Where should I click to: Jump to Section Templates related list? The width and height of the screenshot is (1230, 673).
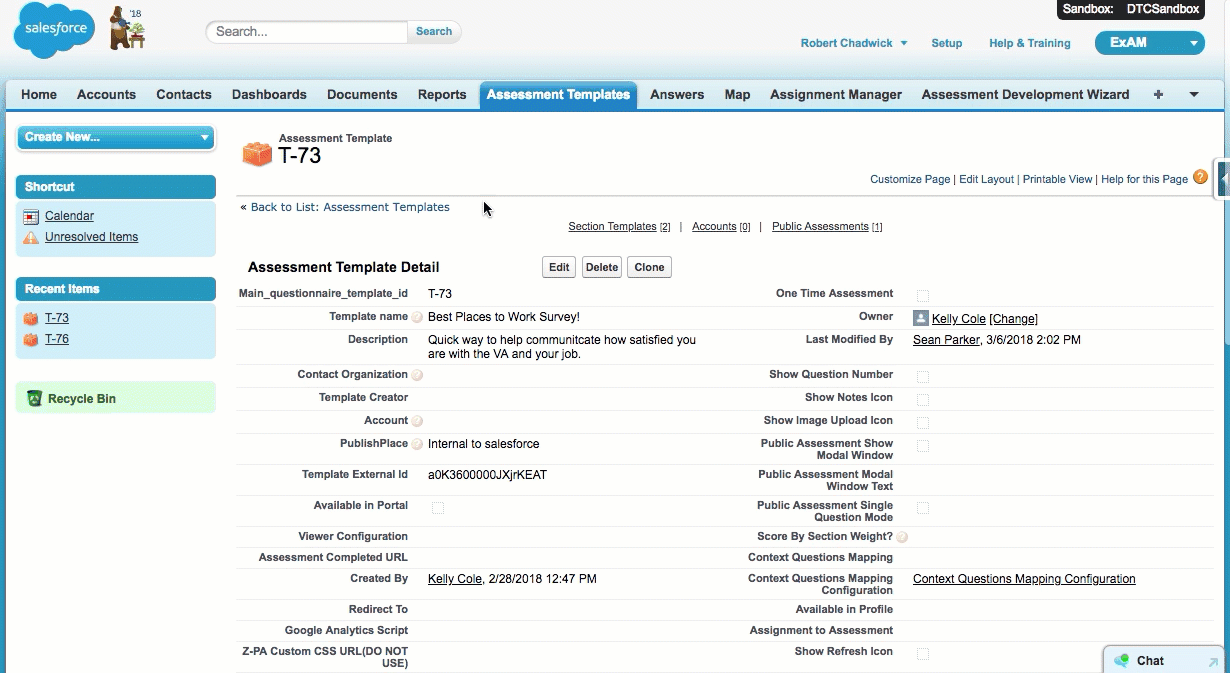(x=612, y=227)
